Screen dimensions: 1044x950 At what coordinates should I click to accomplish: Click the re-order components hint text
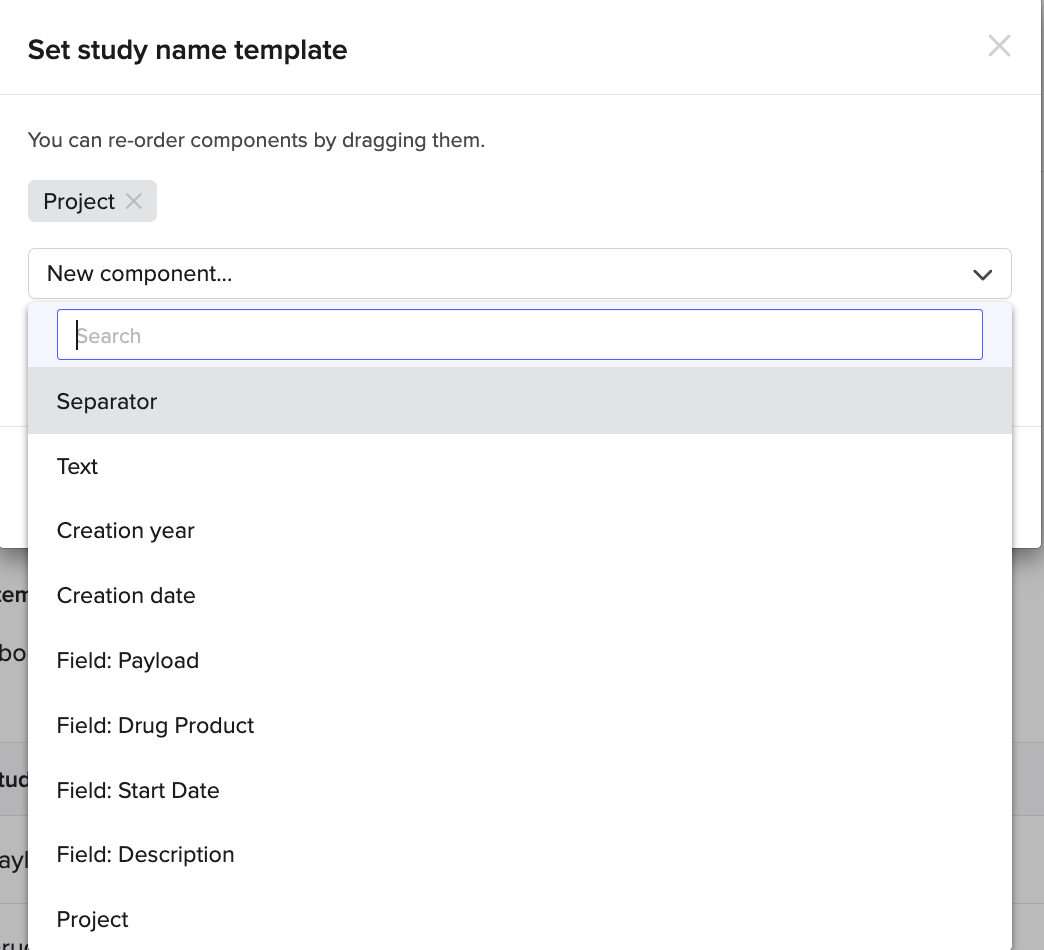click(x=256, y=140)
